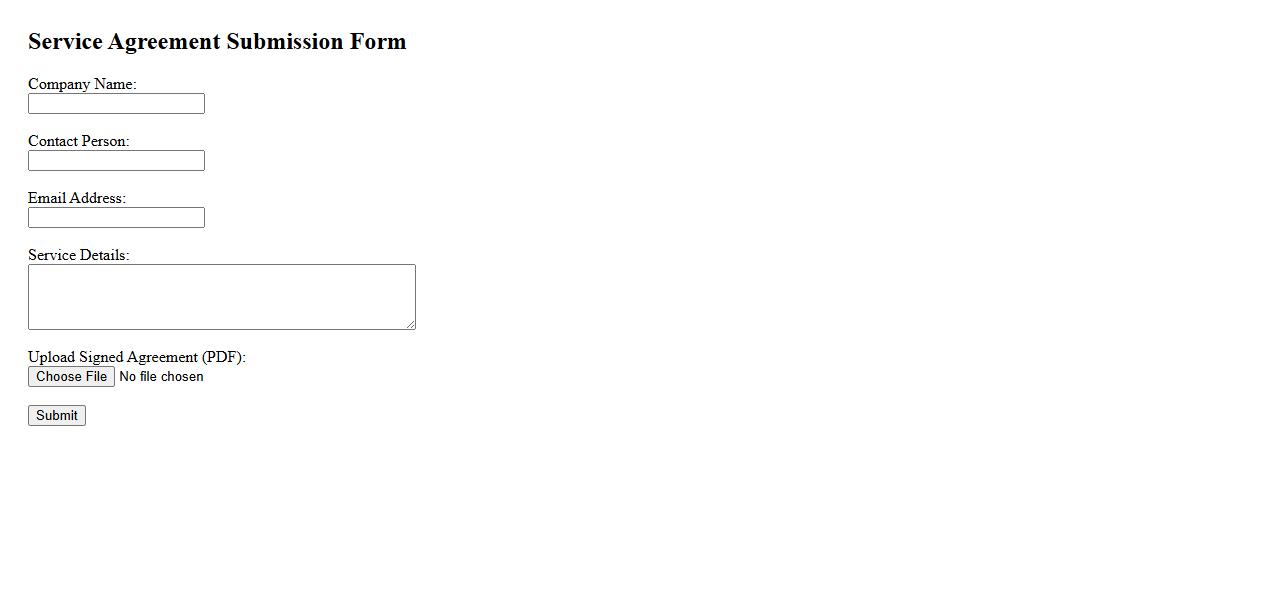Submit the service agreement form
The image size is (1278, 601).
pyautogui.click(x=57, y=416)
